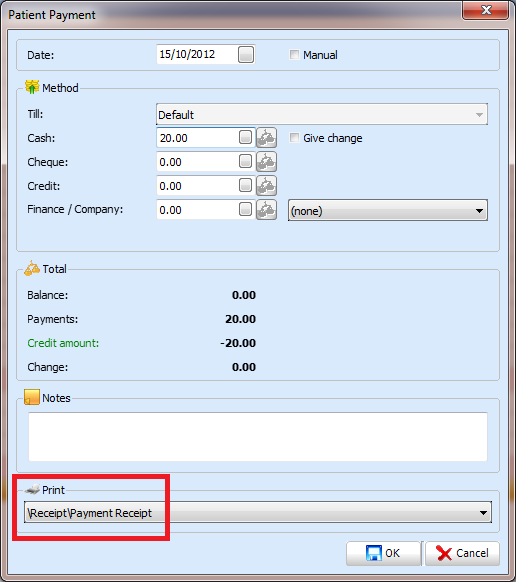Click into the Notes text area

tap(258, 437)
